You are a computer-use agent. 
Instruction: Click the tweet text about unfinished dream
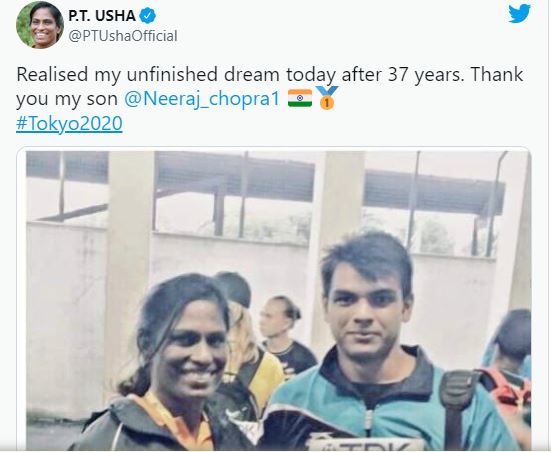point(270,86)
